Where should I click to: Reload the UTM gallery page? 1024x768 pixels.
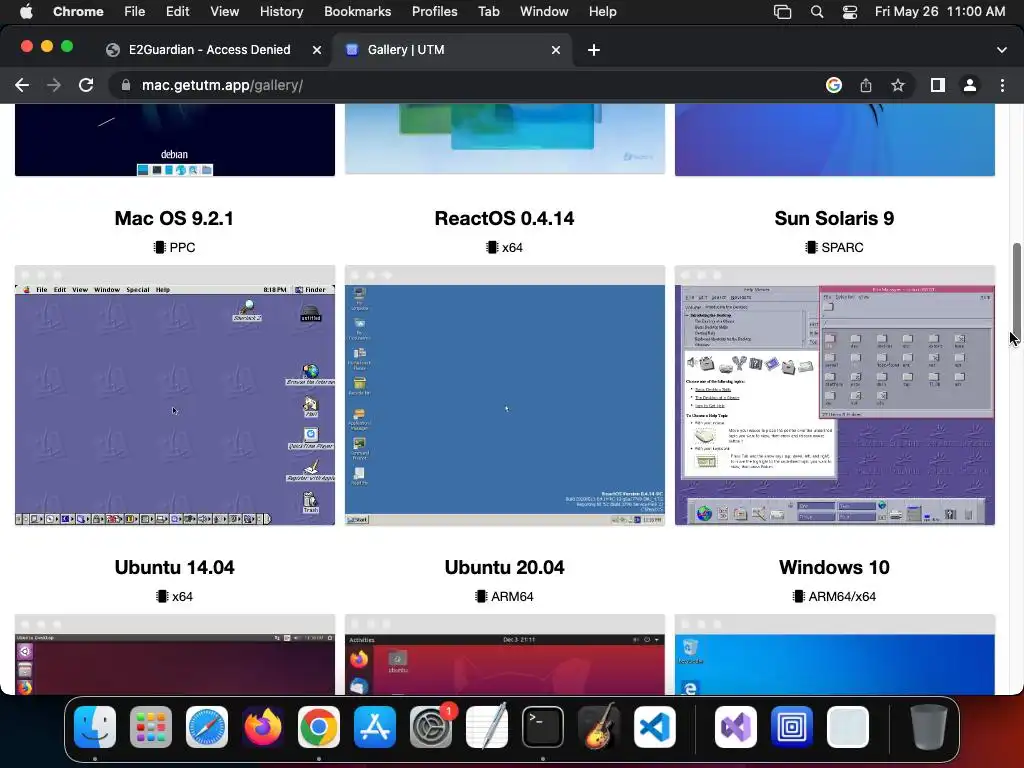coord(86,86)
